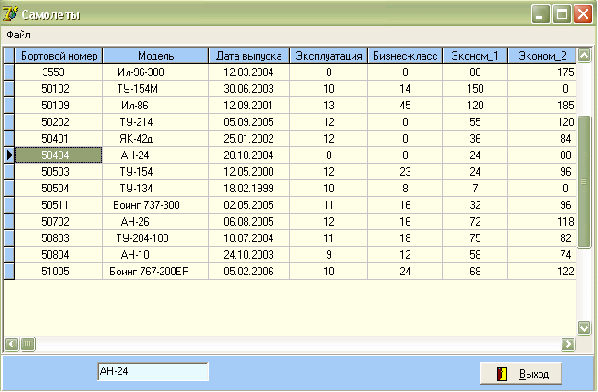This screenshot has width=598, height=392.
Task: Select cell with board number 50803
Action: (59, 238)
